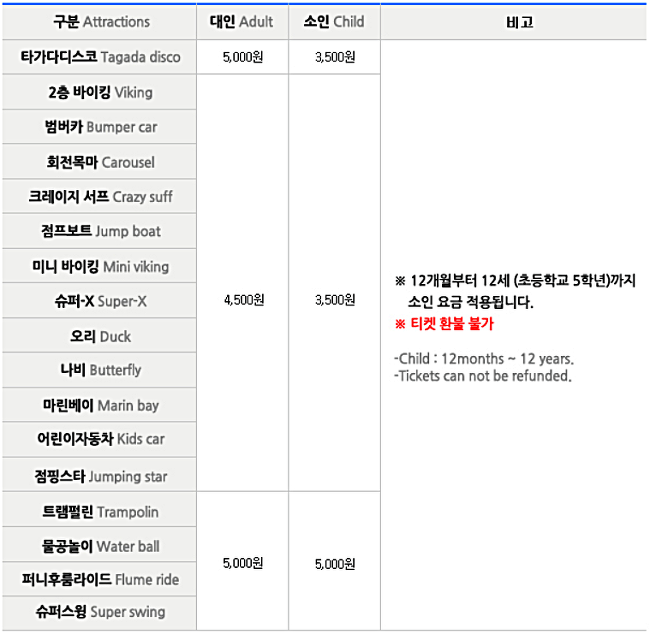Select the '물공놀이 Water ball' row label

point(101,546)
